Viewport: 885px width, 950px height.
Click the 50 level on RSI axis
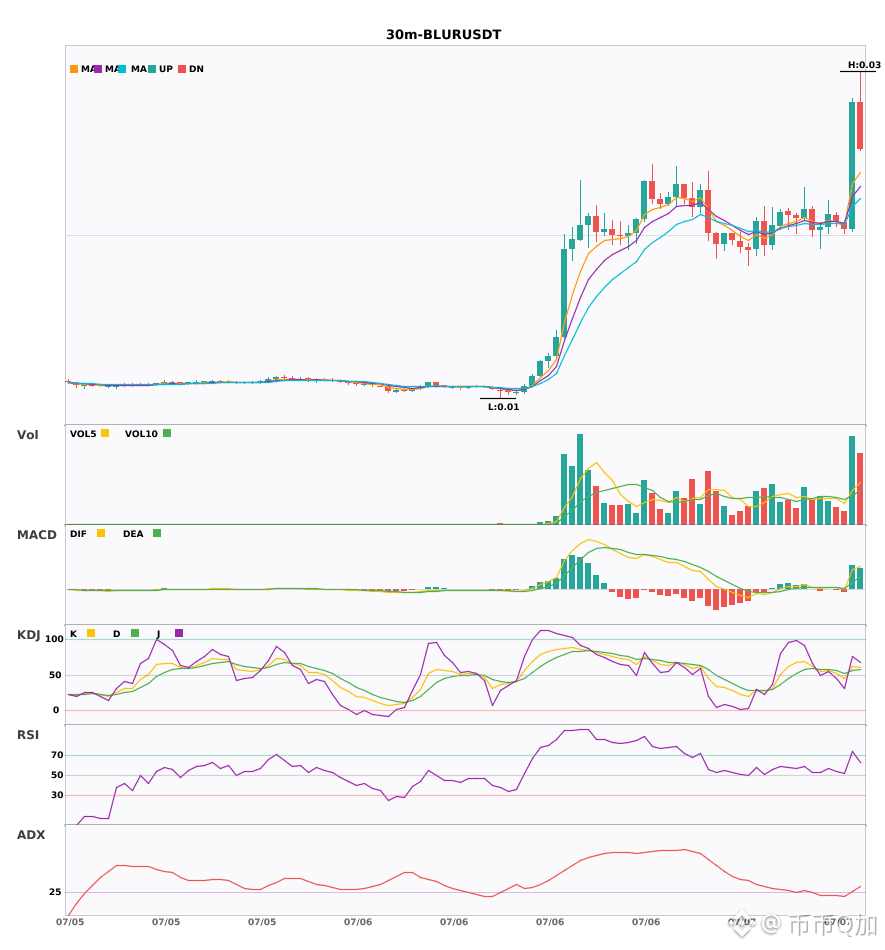(x=57, y=775)
